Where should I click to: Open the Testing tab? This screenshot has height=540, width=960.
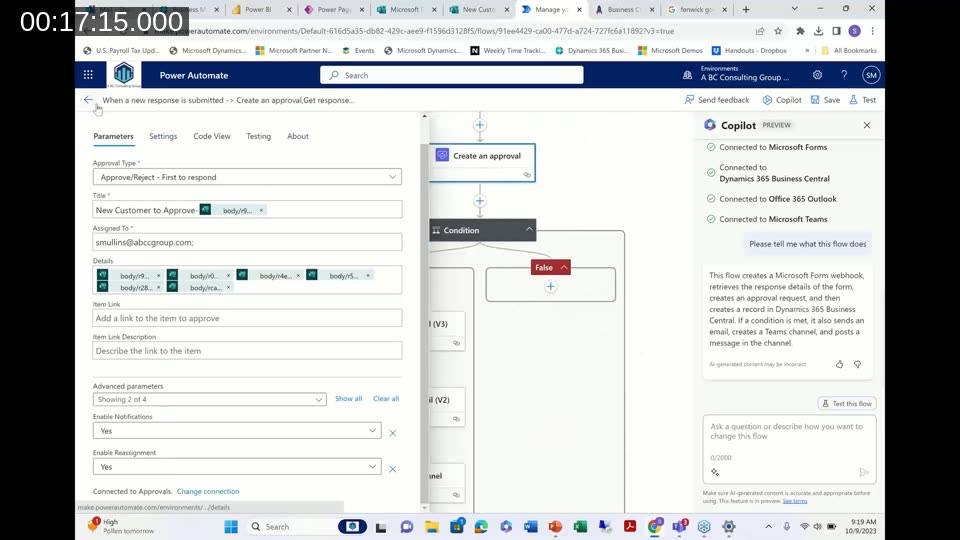[258, 136]
